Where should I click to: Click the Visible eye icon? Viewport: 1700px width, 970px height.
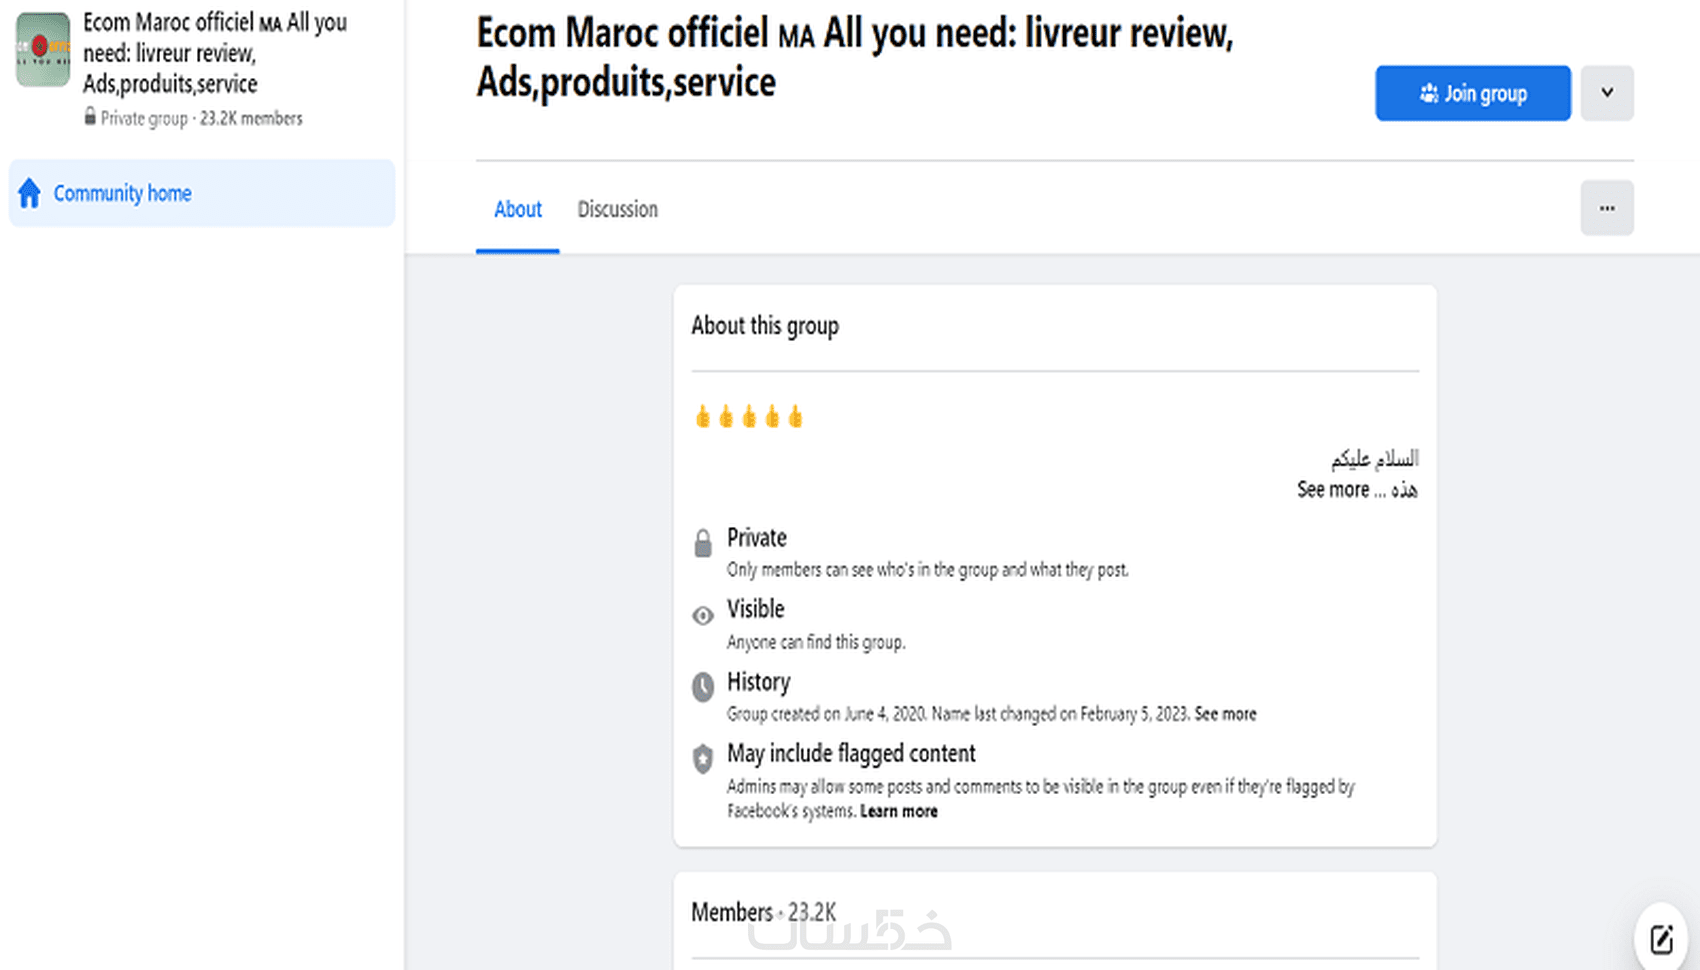pos(703,615)
